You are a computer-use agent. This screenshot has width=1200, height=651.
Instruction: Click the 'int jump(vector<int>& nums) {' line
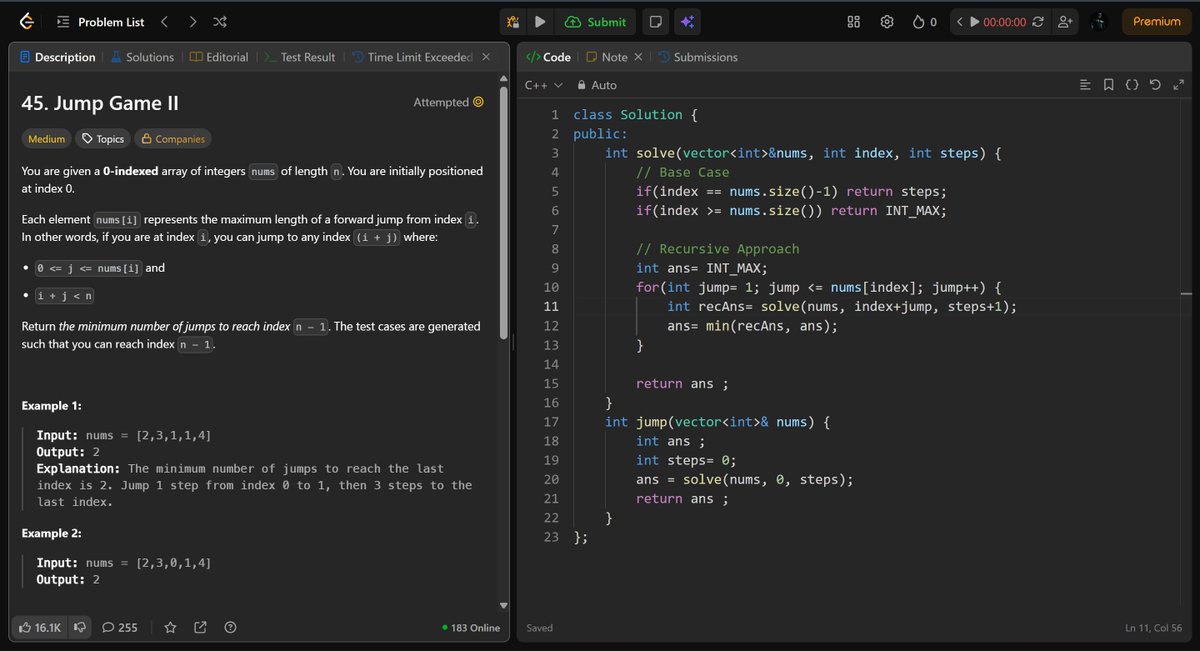coord(718,422)
